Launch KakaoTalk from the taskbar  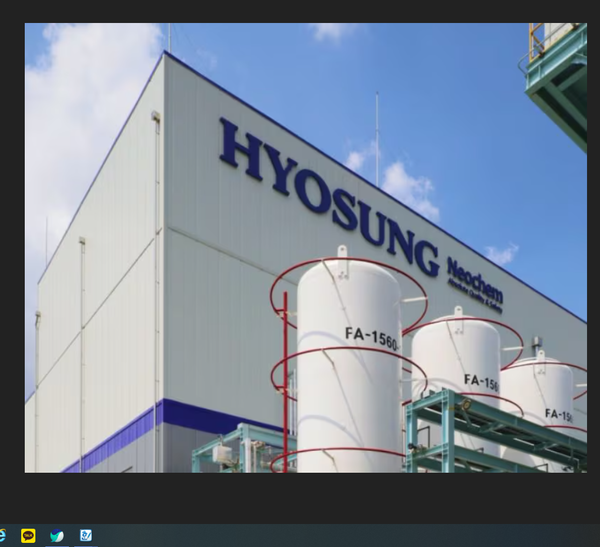[29, 536]
